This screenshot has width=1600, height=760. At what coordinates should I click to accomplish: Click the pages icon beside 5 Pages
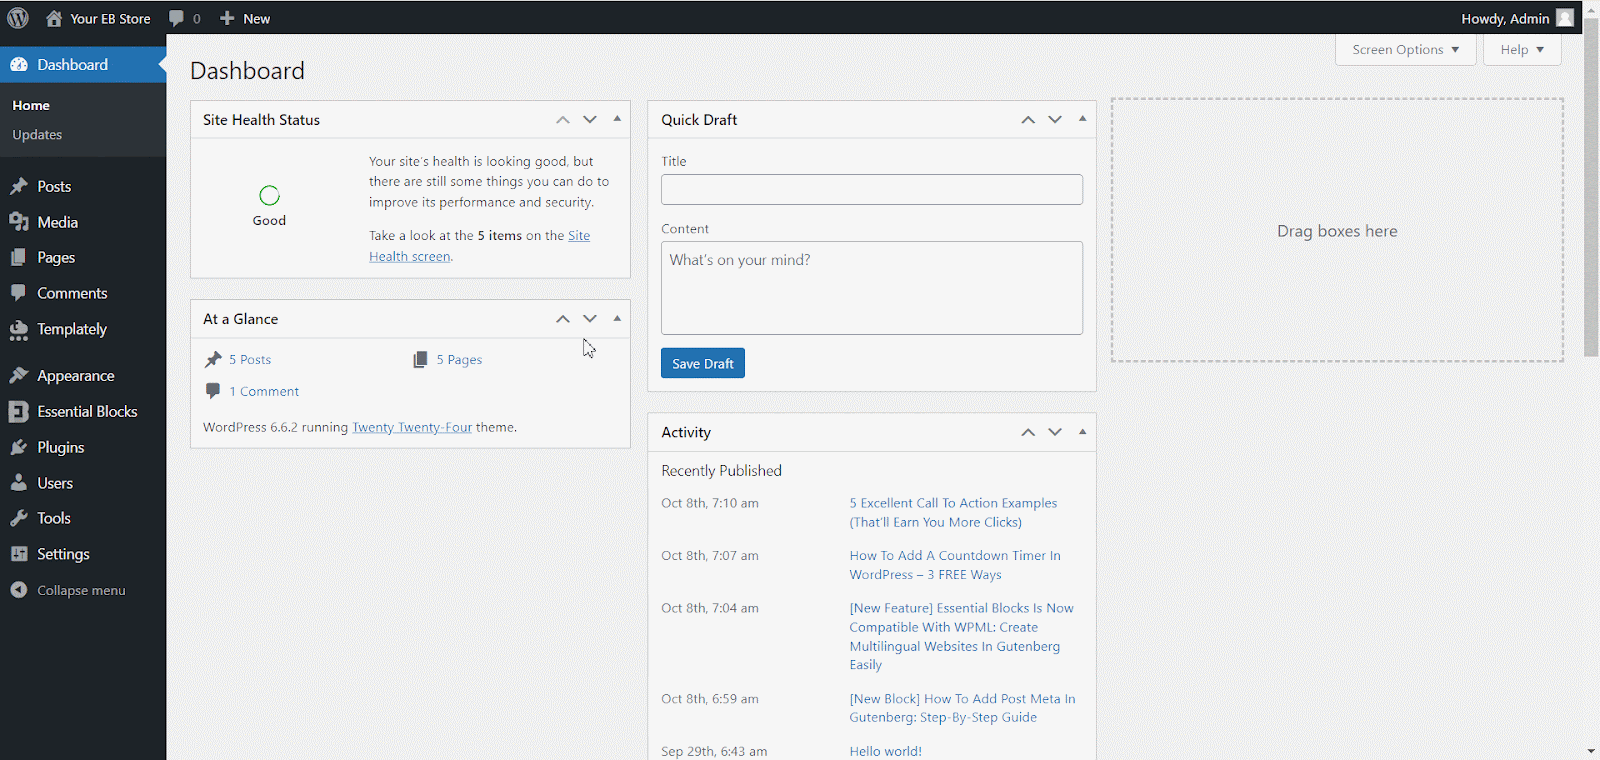point(421,359)
